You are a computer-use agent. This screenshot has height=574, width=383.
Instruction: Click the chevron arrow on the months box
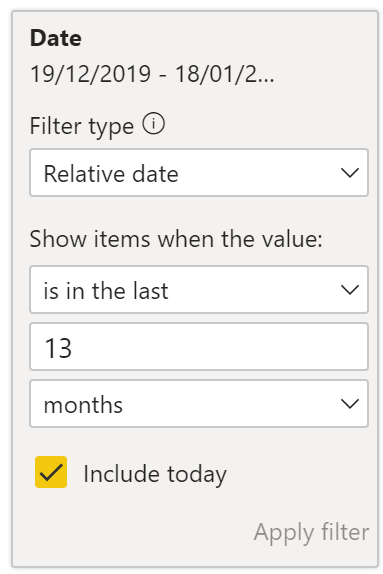(350, 404)
